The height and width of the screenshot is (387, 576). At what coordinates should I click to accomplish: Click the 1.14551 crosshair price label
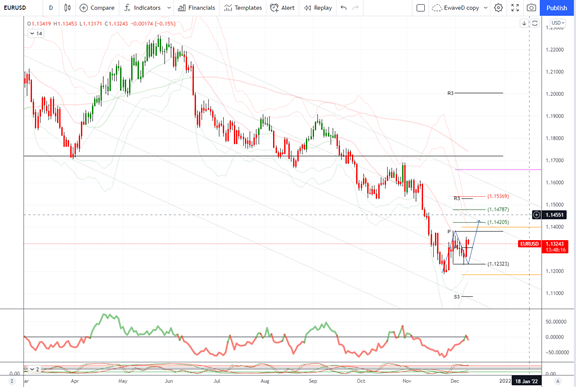point(555,214)
